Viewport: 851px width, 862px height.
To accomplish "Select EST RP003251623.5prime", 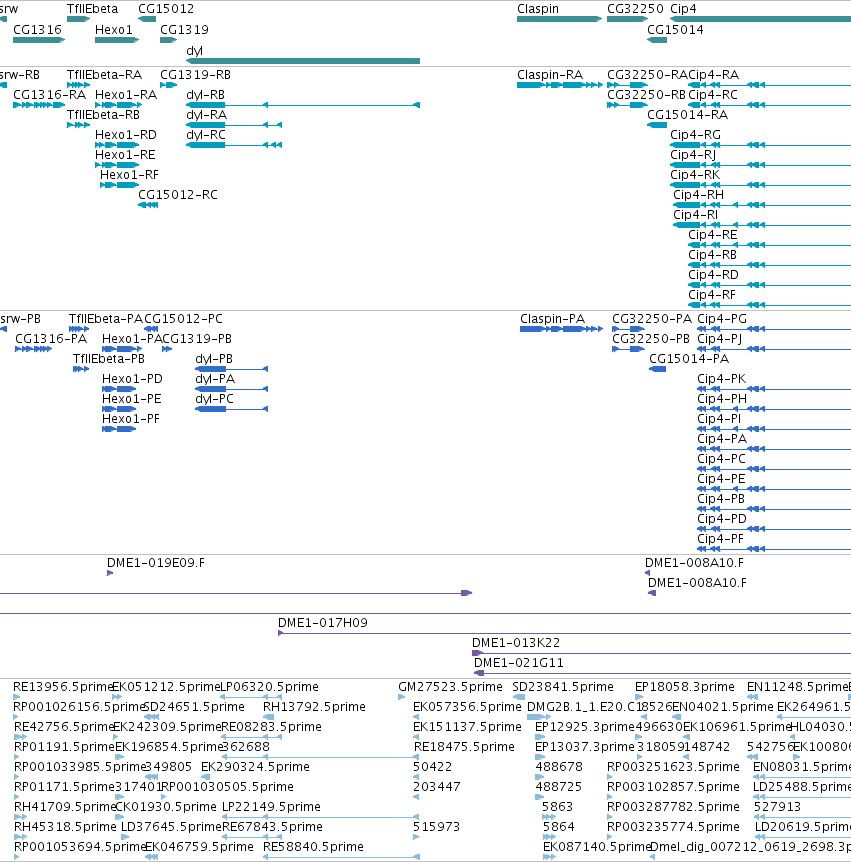I will tap(610, 777).
